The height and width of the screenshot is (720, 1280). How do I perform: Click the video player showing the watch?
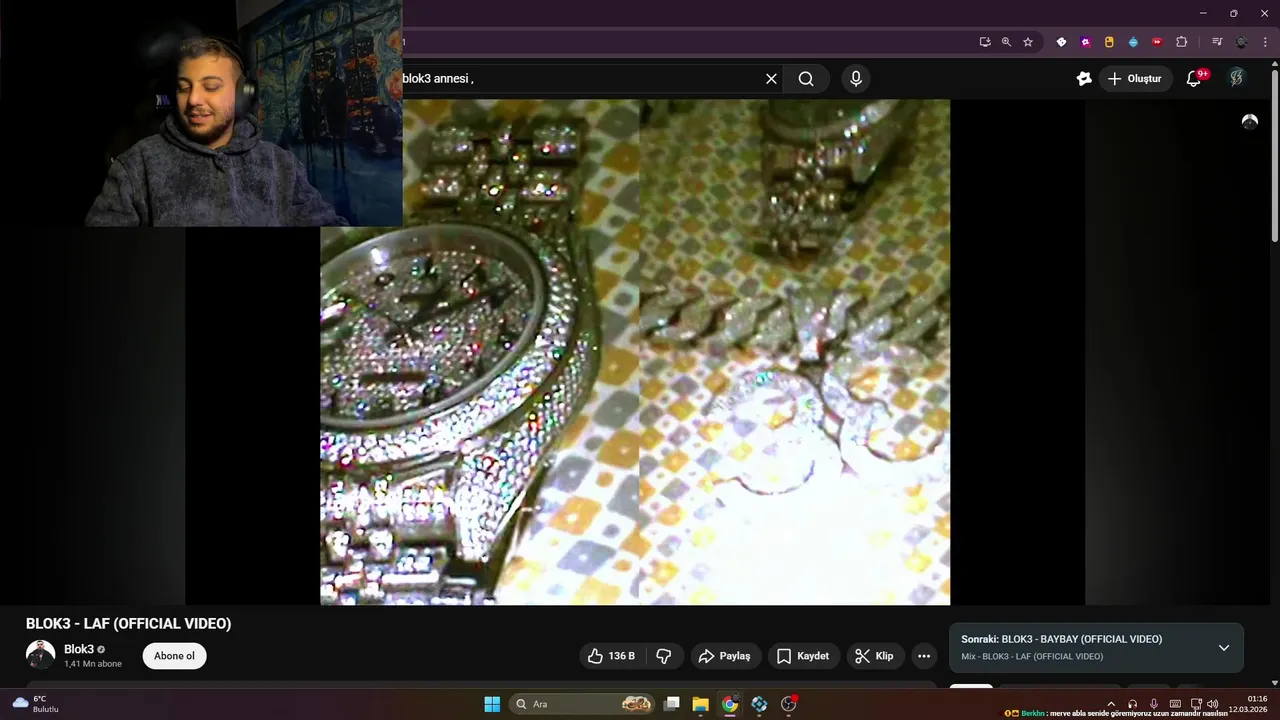coord(635,352)
